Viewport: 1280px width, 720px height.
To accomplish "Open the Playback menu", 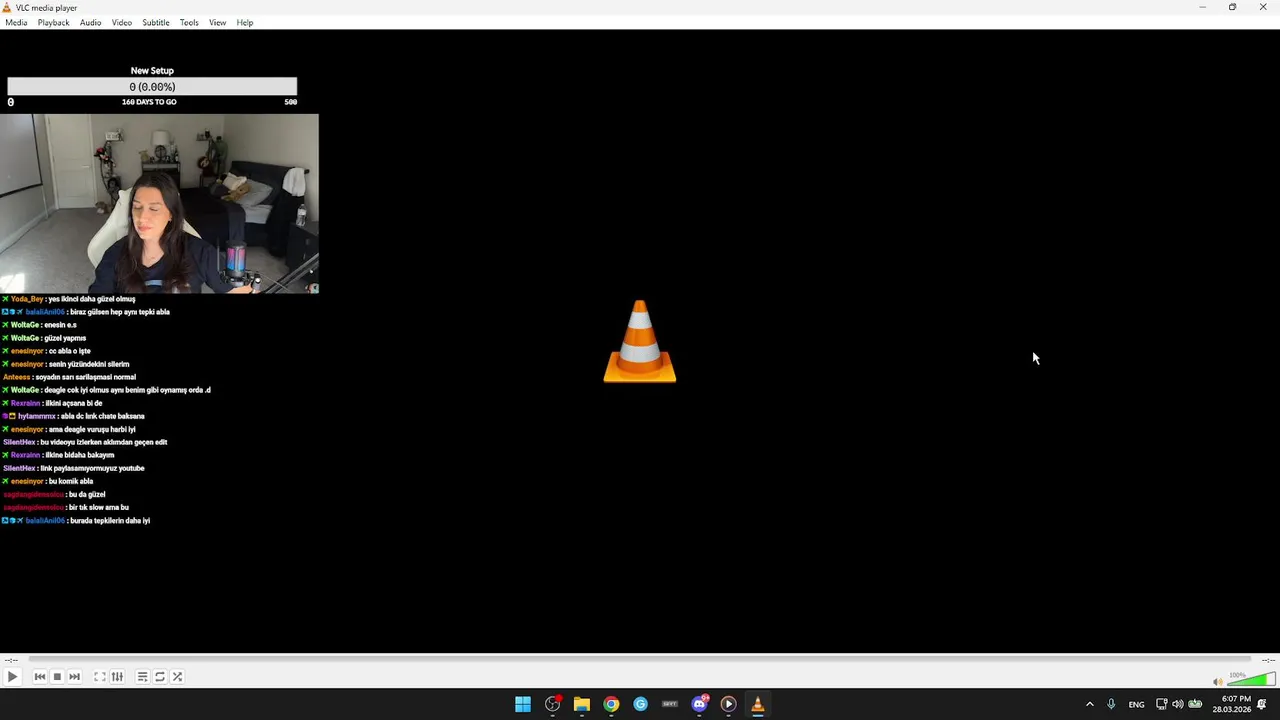I will pyautogui.click(x=54, y=22).
